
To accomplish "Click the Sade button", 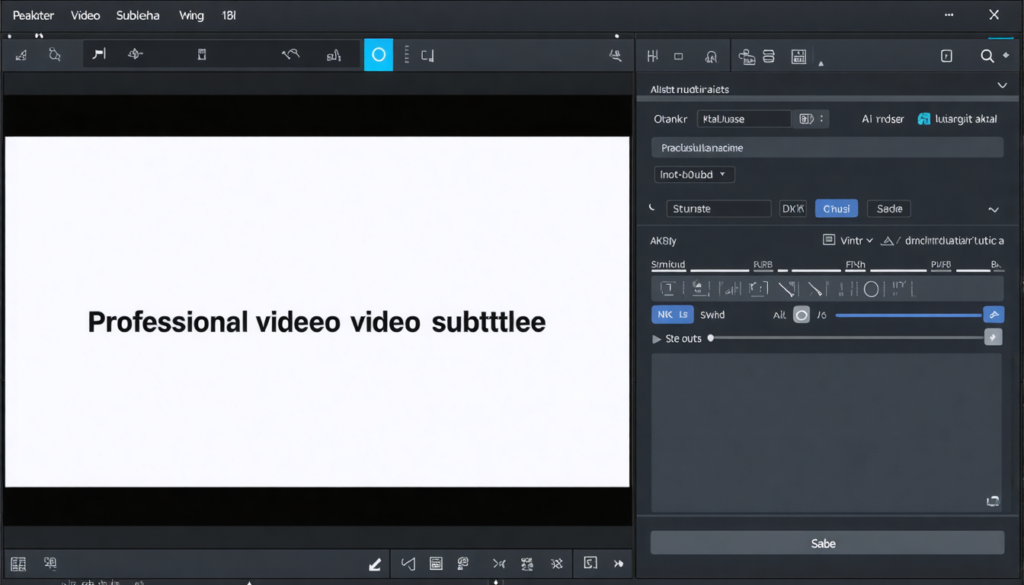I will [x=888, y=208].
